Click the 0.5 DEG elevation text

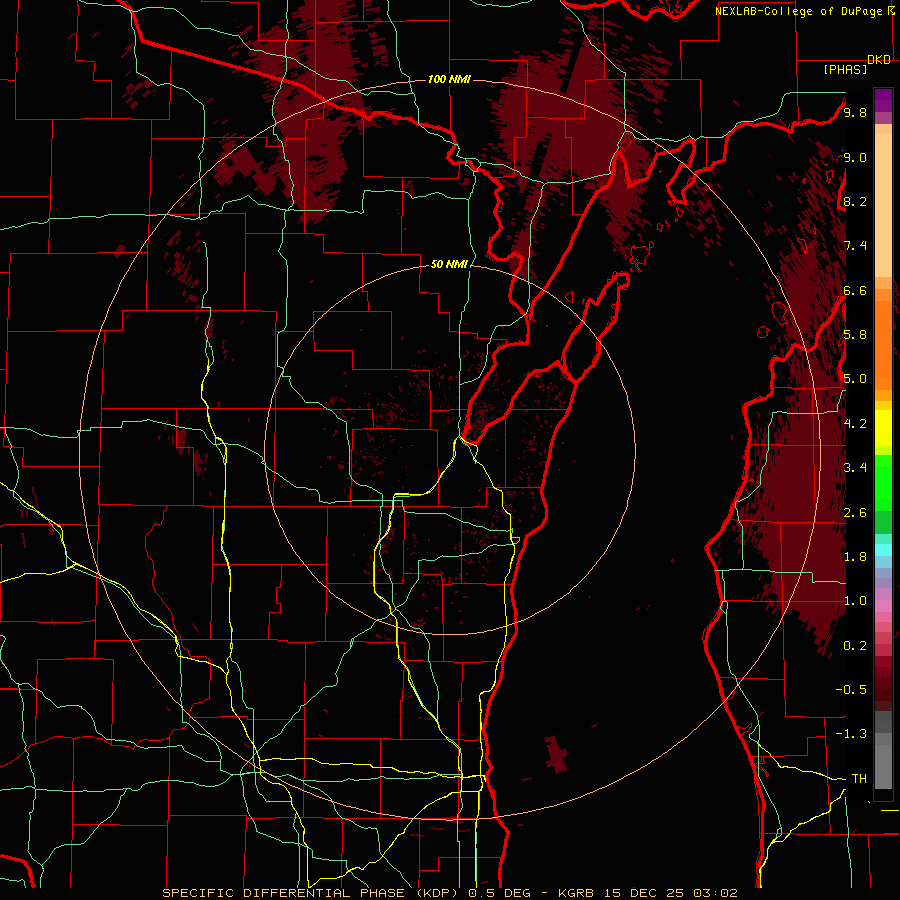point(499,893)
